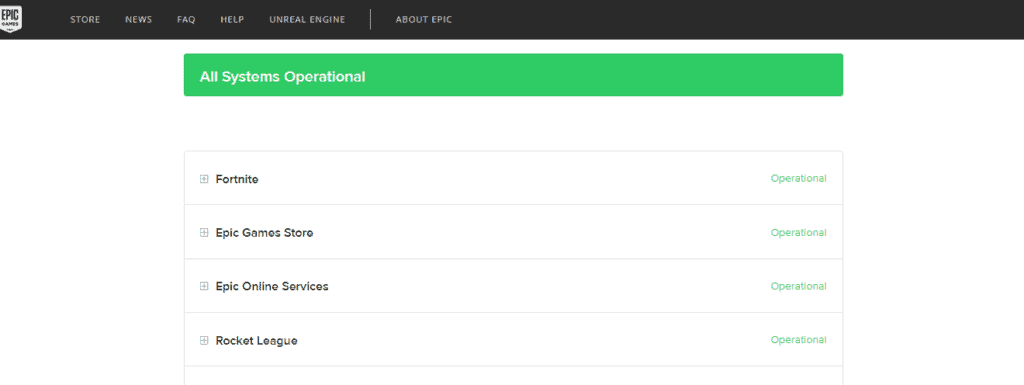The image size is (1024, 385).
Task: Click Operational status for Epic Games Store
Action: point(798,232)
